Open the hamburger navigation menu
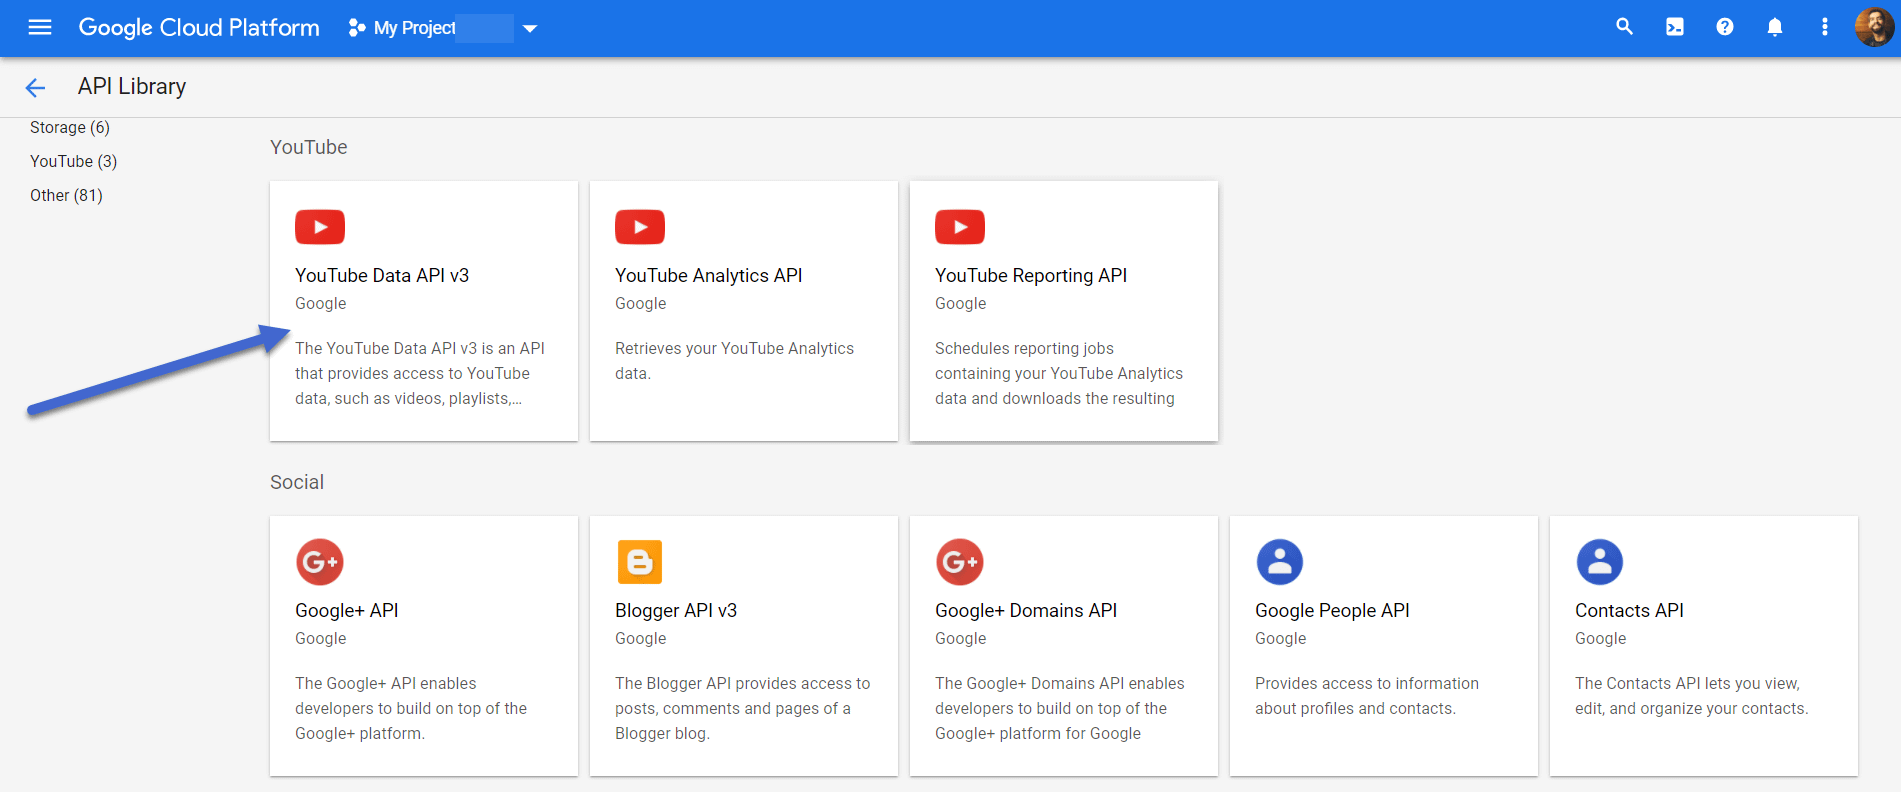The width and height of the screenshot is (1901, 792). click(40, 27)
